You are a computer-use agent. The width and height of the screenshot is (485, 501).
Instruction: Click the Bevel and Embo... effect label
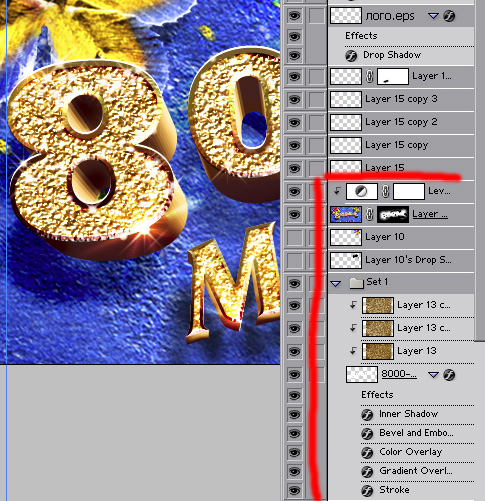(416, 433)
